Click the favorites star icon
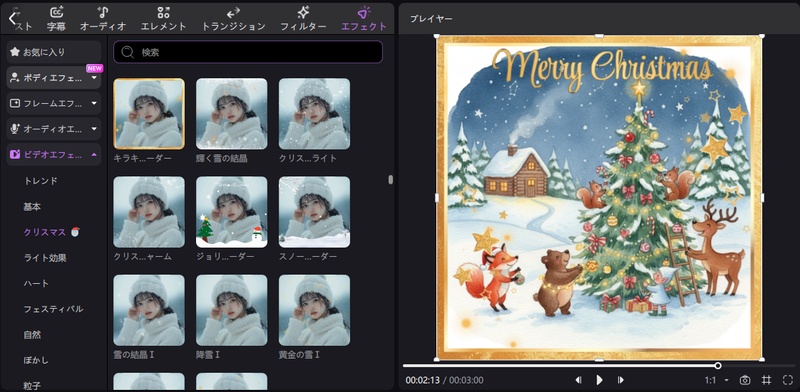Viewport: 800px width, 392px height. [x=15, y=52]
